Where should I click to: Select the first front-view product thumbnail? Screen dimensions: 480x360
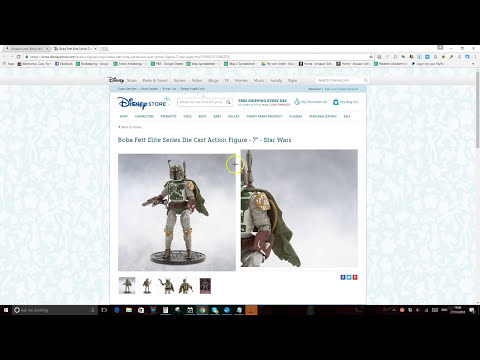pos(127,286)
